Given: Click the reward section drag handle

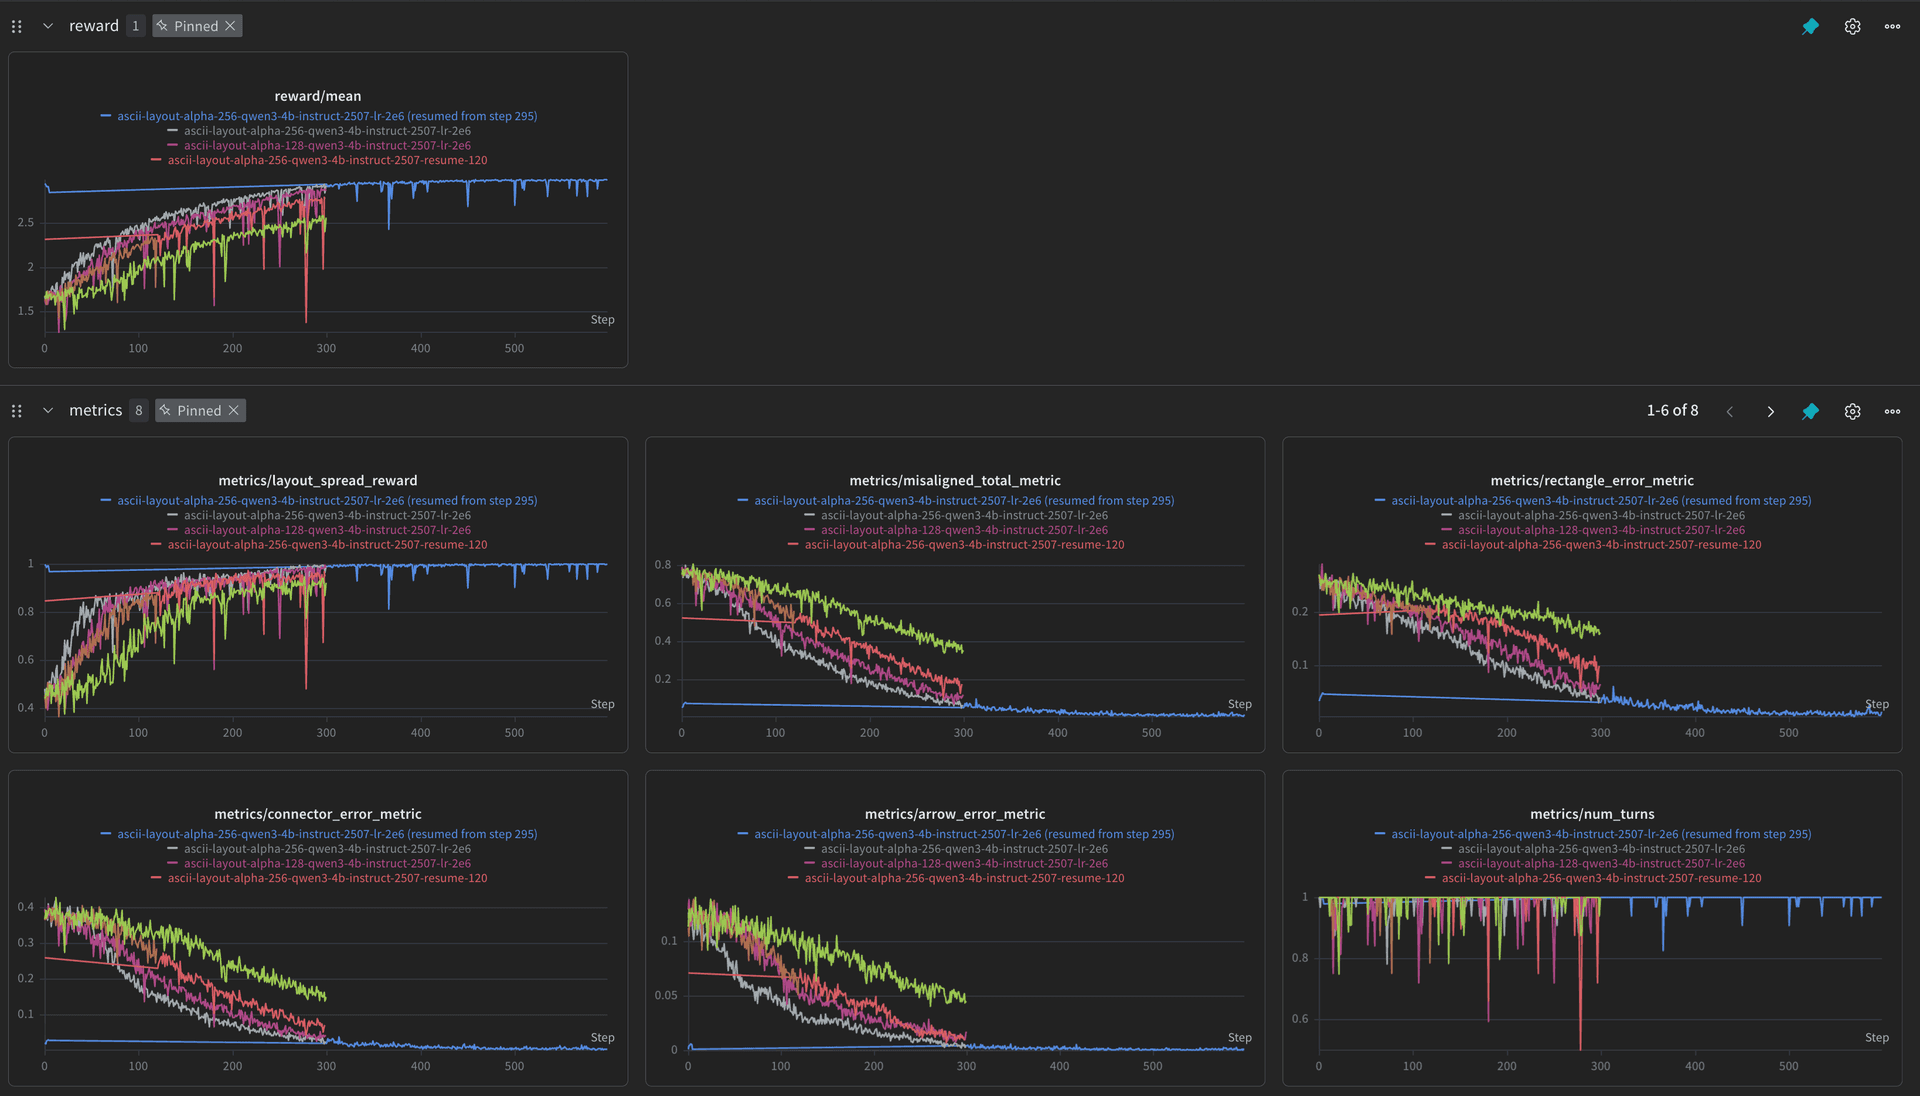Looking at the screenshot, I should point(16,27).
